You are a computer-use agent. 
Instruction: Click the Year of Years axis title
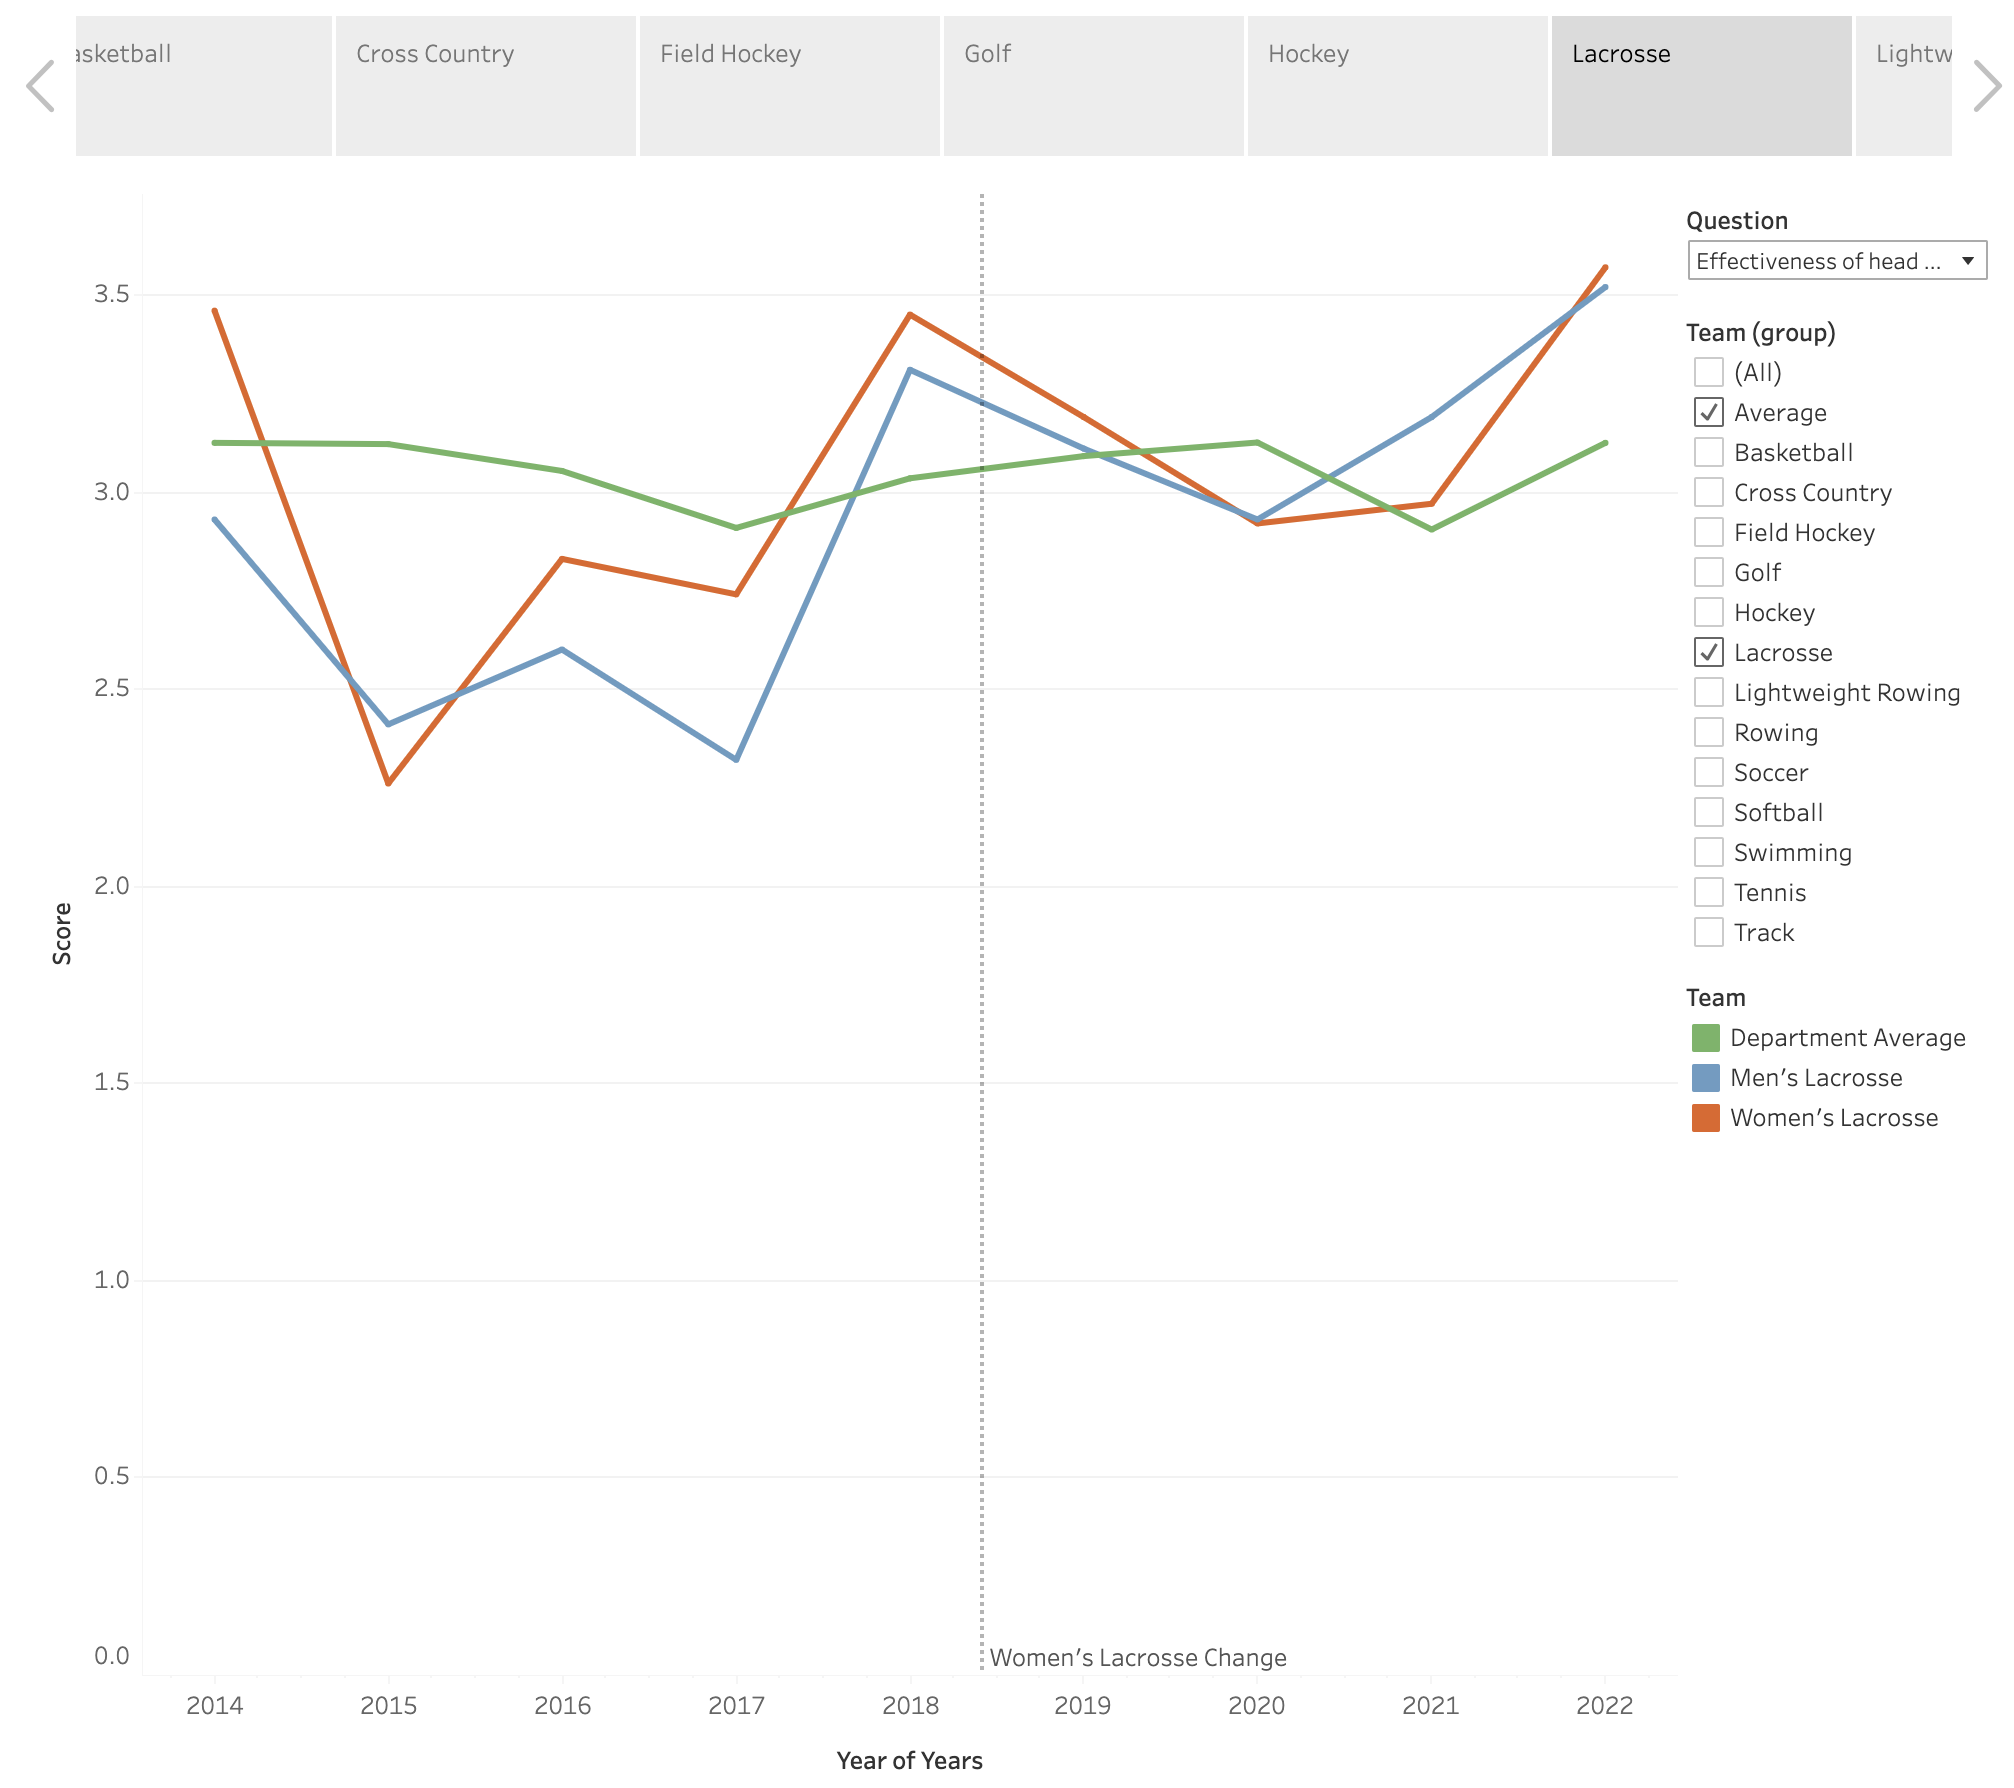tap(909, 1761)
